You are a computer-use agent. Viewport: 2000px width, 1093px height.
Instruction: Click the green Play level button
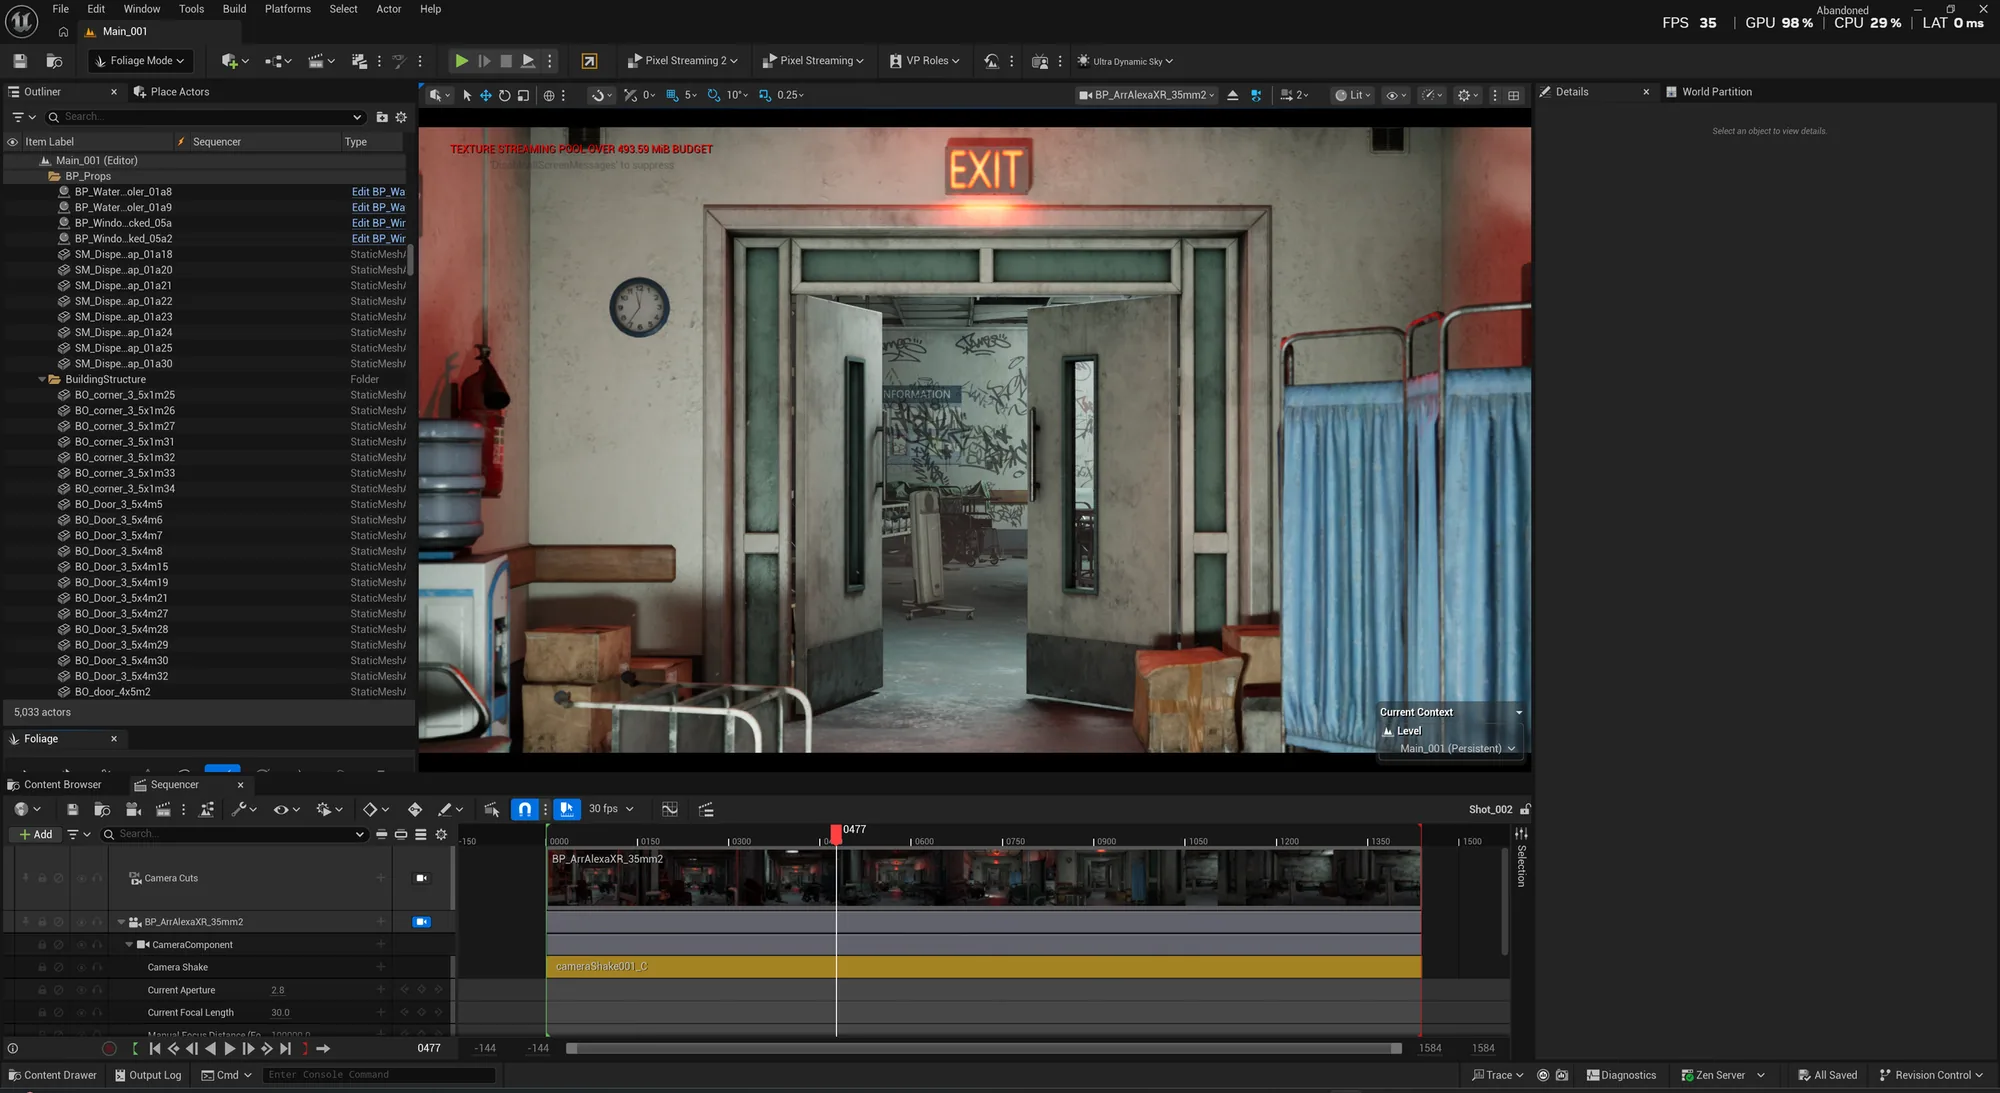point(461,61)
